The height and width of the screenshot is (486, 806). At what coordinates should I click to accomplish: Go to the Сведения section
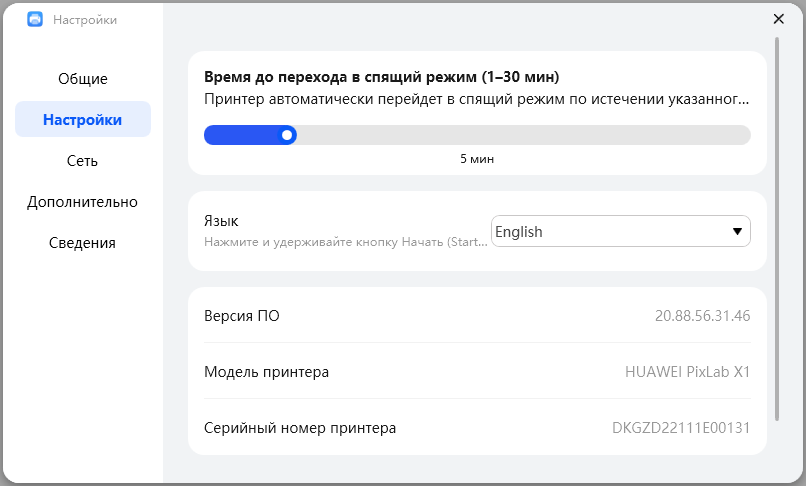click(x=83, y=242)
